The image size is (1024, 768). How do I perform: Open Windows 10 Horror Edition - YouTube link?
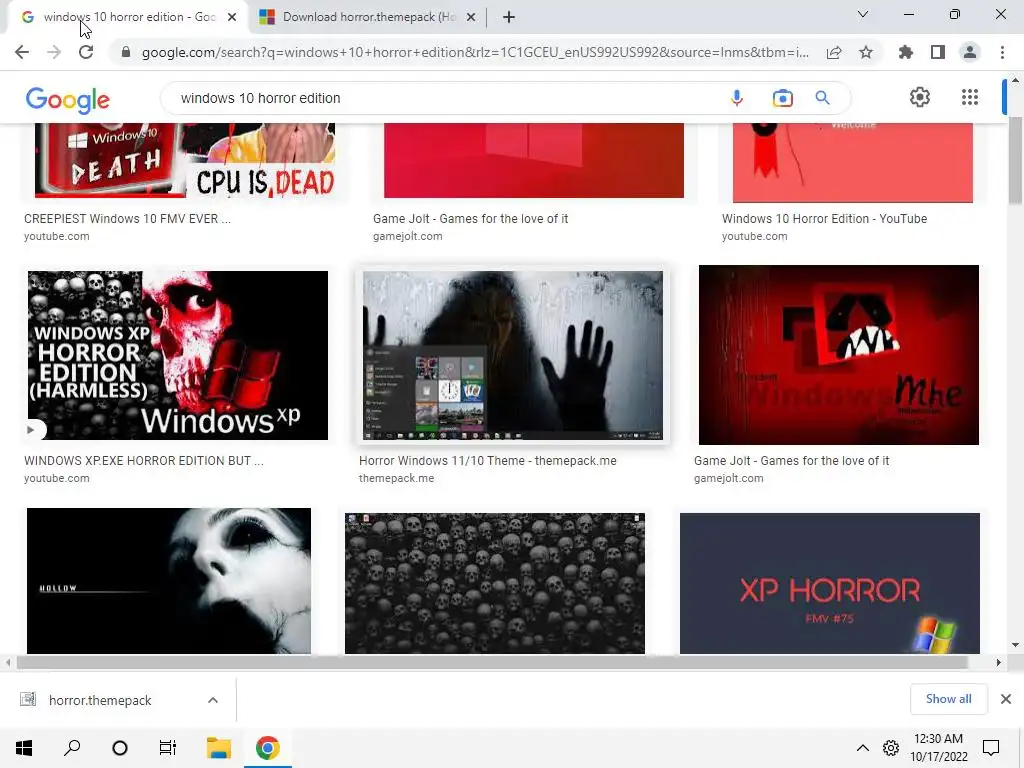pyautogui.click(x=824, y=219)
